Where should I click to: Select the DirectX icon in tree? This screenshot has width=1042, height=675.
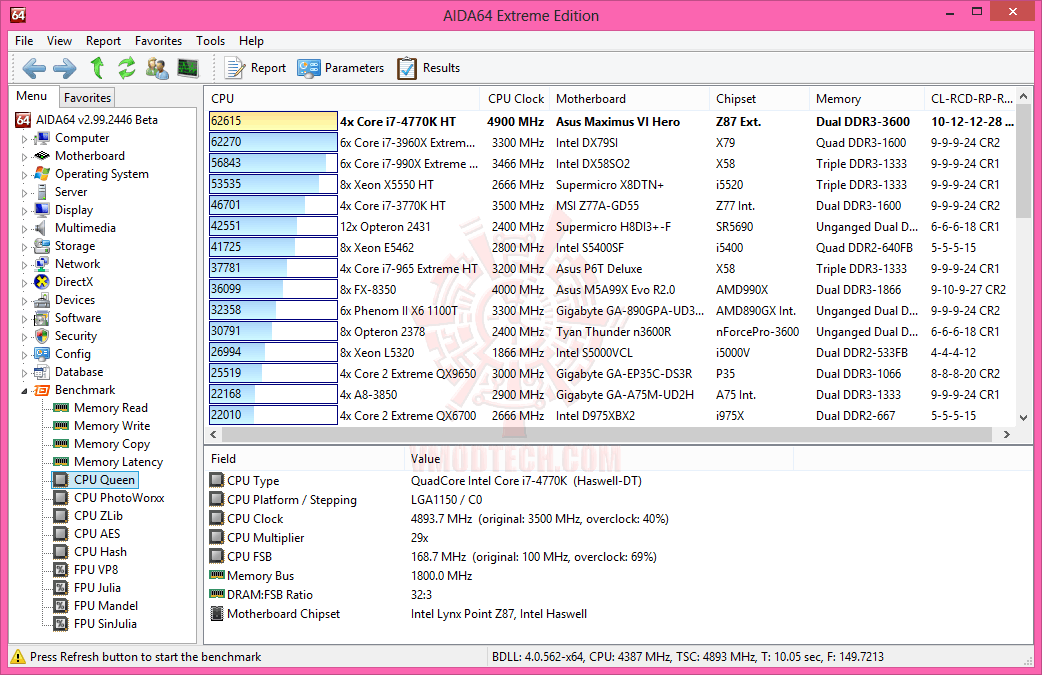point(42,282)
